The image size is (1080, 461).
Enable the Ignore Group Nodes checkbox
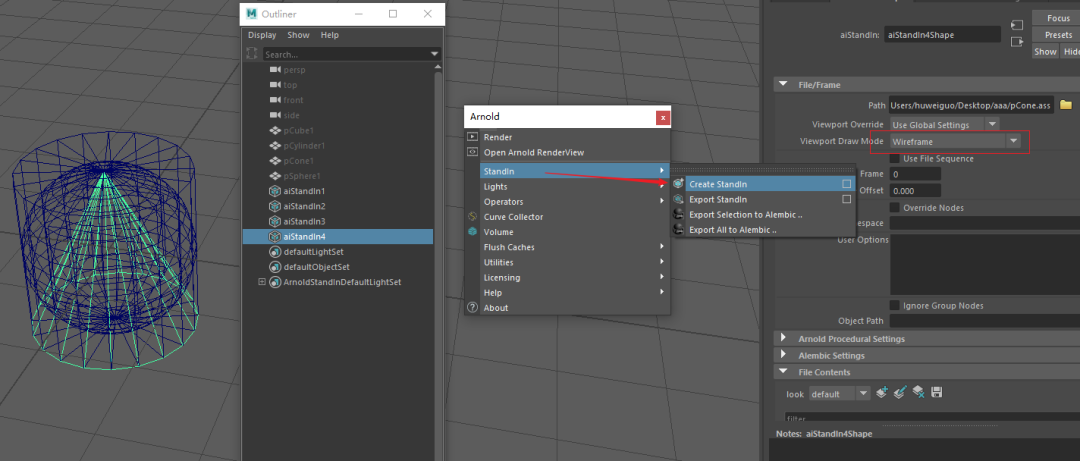895,305
